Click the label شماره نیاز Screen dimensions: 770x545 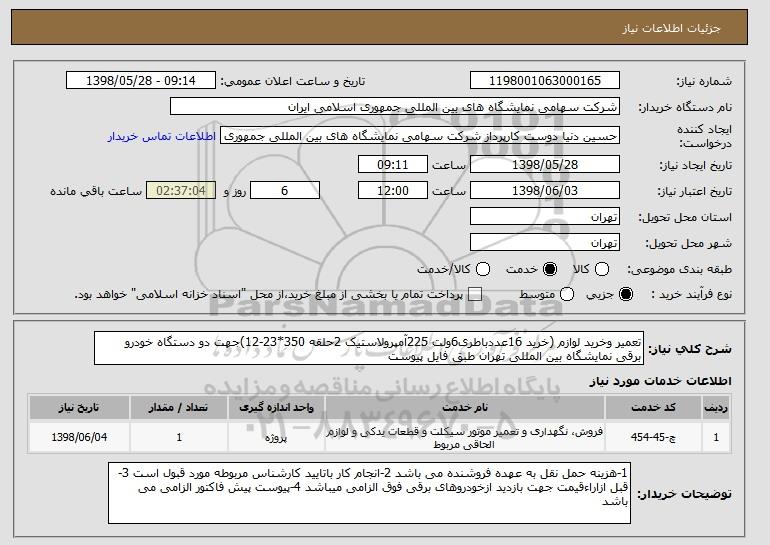pyautogui.click(x=704, y=82)
